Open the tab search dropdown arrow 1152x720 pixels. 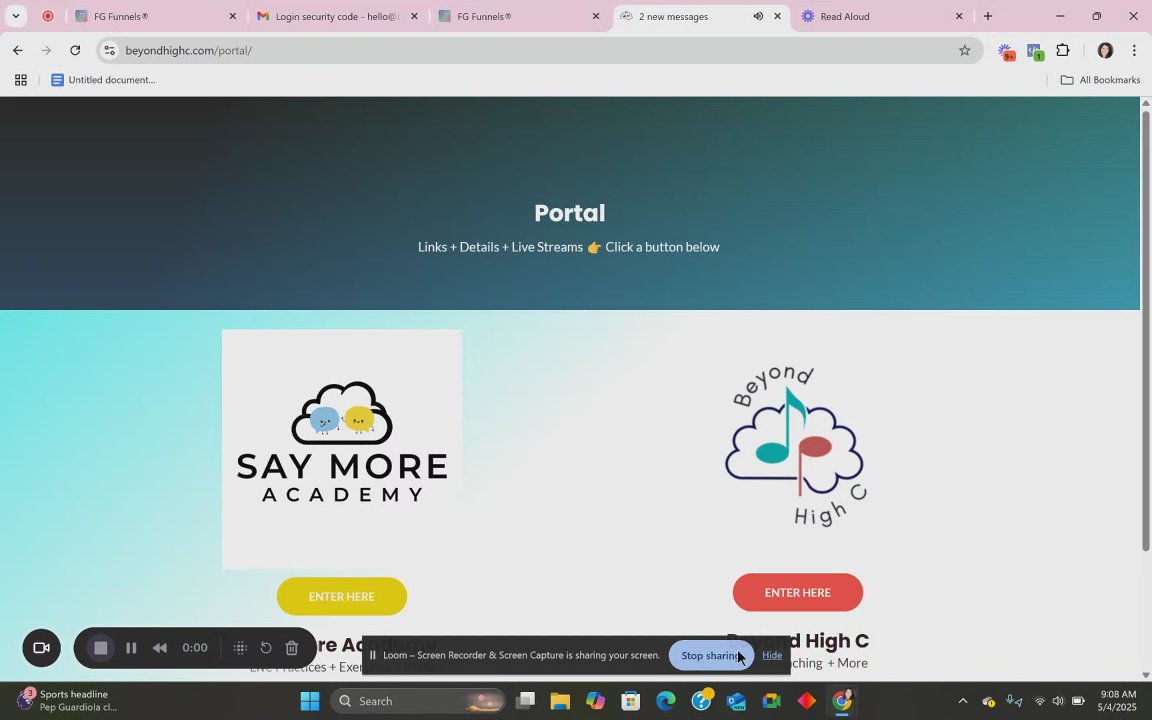click(15, 16)
